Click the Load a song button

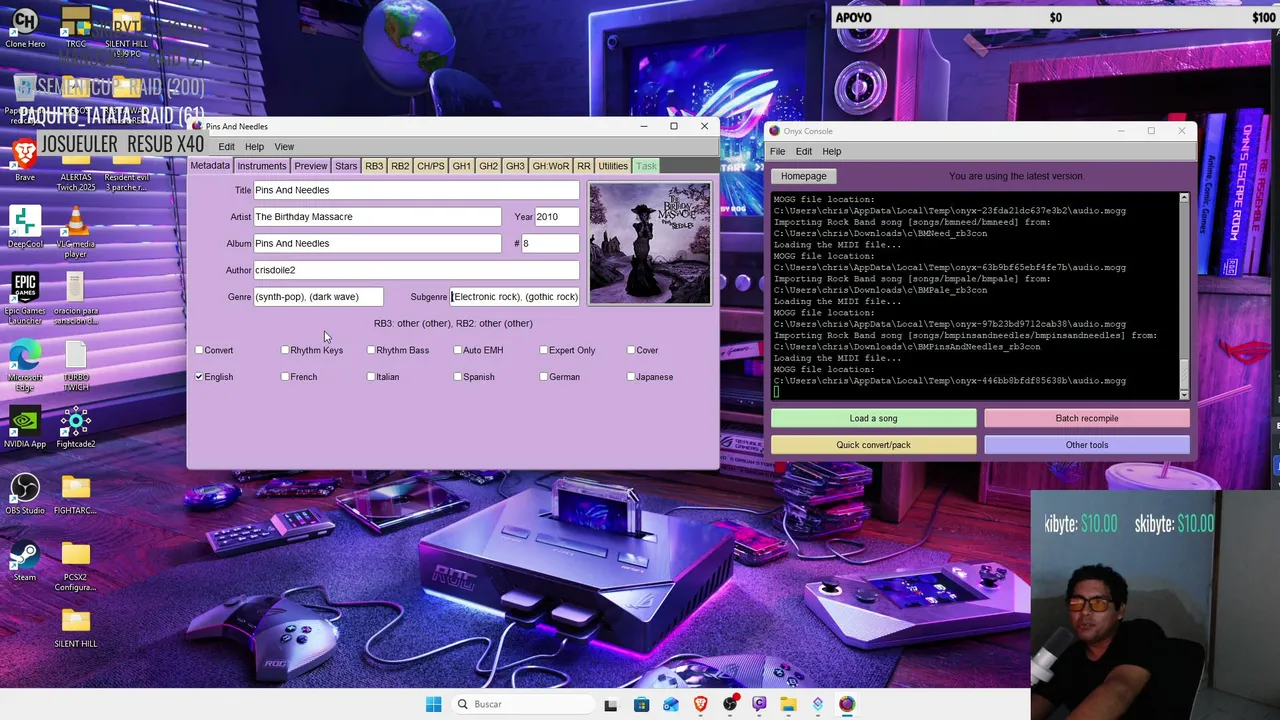(873, 418)
